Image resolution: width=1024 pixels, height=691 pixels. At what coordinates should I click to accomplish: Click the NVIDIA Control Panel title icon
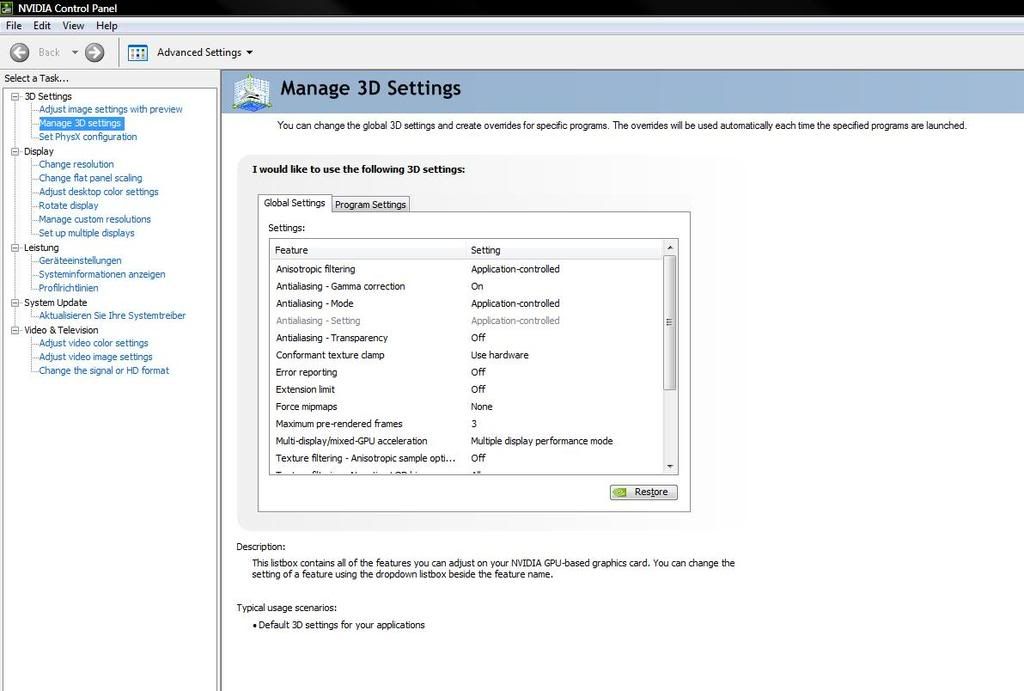click(7, 8)
